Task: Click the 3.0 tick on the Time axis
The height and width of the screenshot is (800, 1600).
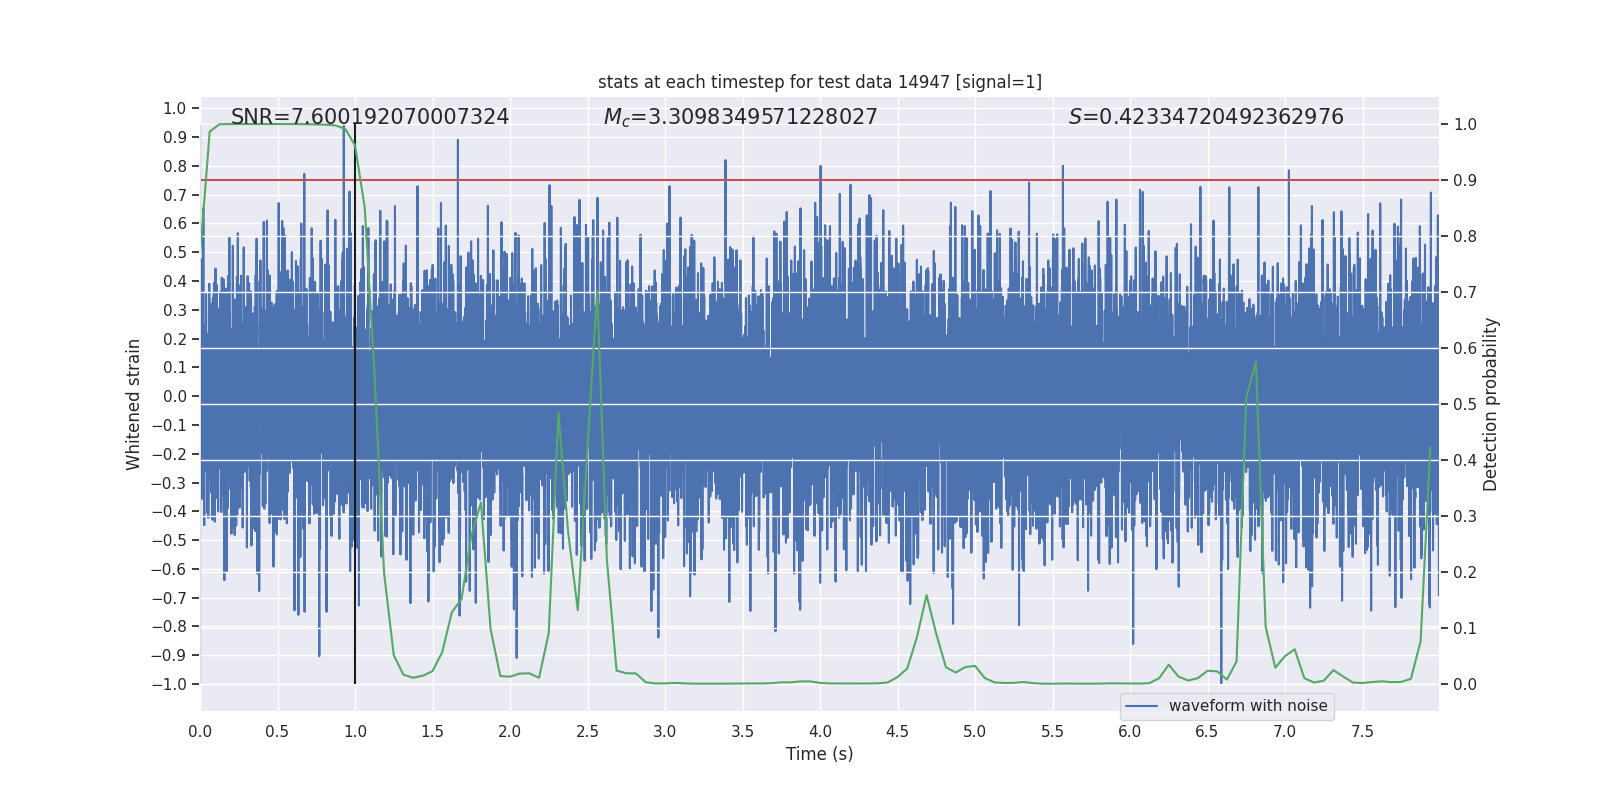Action: pyautogui.click(x=665, y=732)
